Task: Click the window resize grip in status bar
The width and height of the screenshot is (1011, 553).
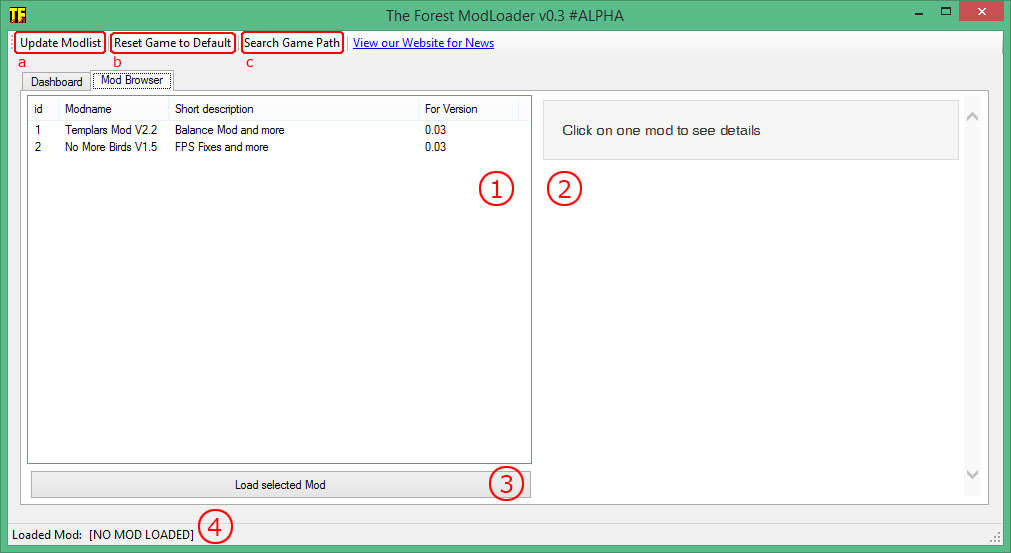Action: (x=995, y=537)
